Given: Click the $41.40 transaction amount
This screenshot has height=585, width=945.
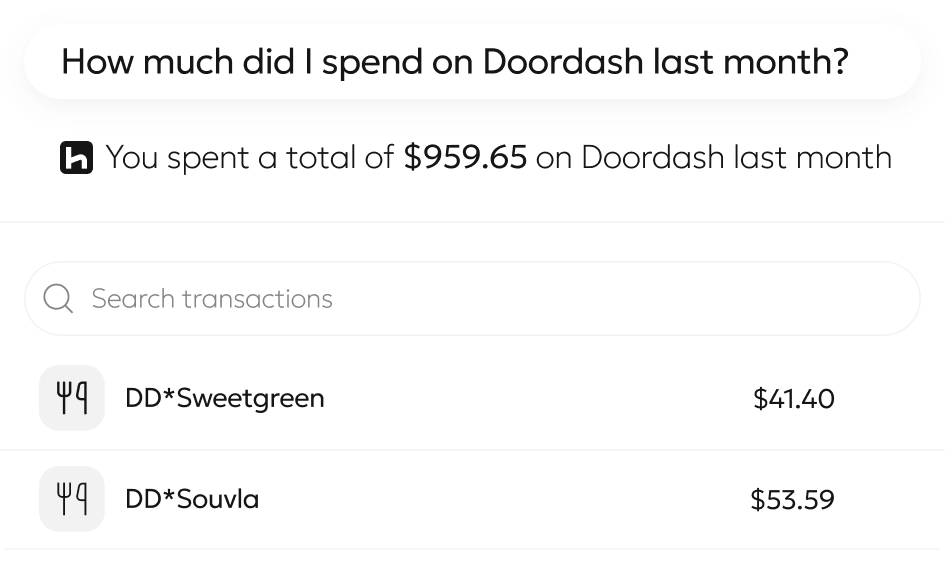Looking at the screenshot, I should tap(793, 399).
